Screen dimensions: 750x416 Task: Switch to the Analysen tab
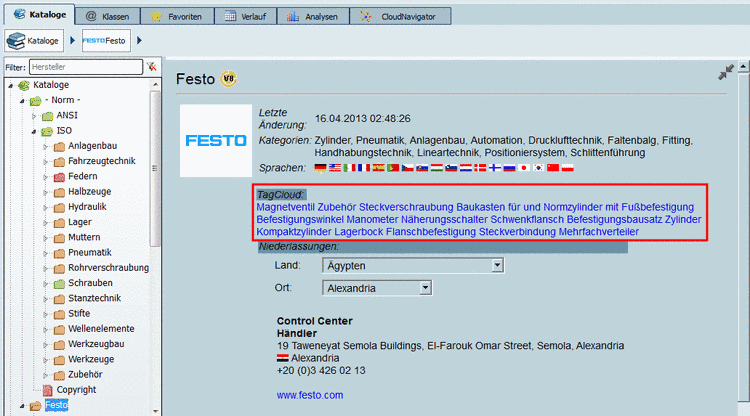pyautogui.click(x=313, y=16)
